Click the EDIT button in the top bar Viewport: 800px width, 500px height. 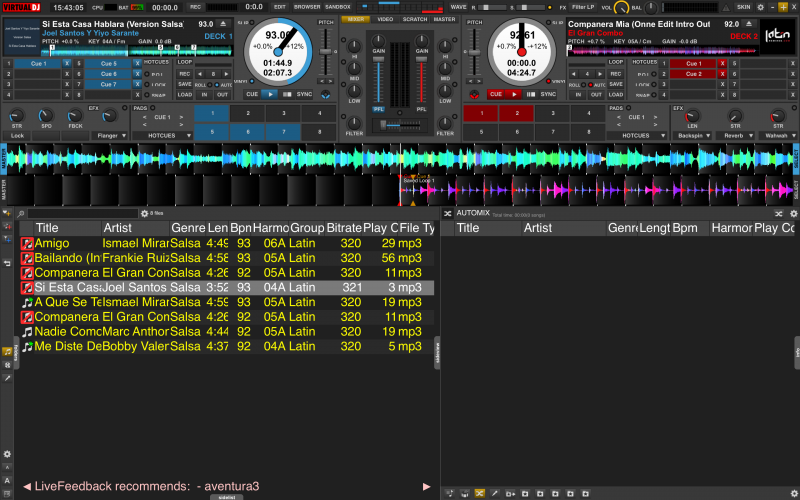coord(280,7)
